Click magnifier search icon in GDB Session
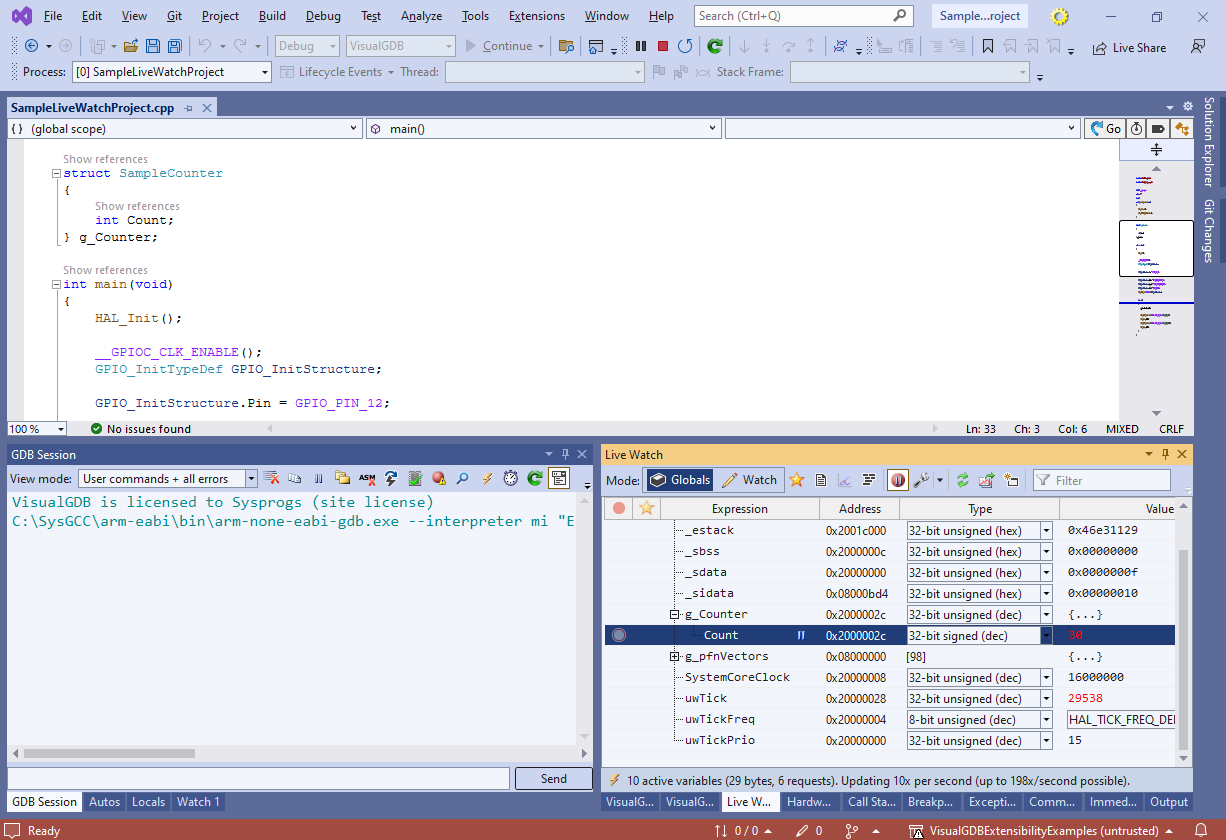This screenshot has height=840, width=1226. [x=463, y=479]
